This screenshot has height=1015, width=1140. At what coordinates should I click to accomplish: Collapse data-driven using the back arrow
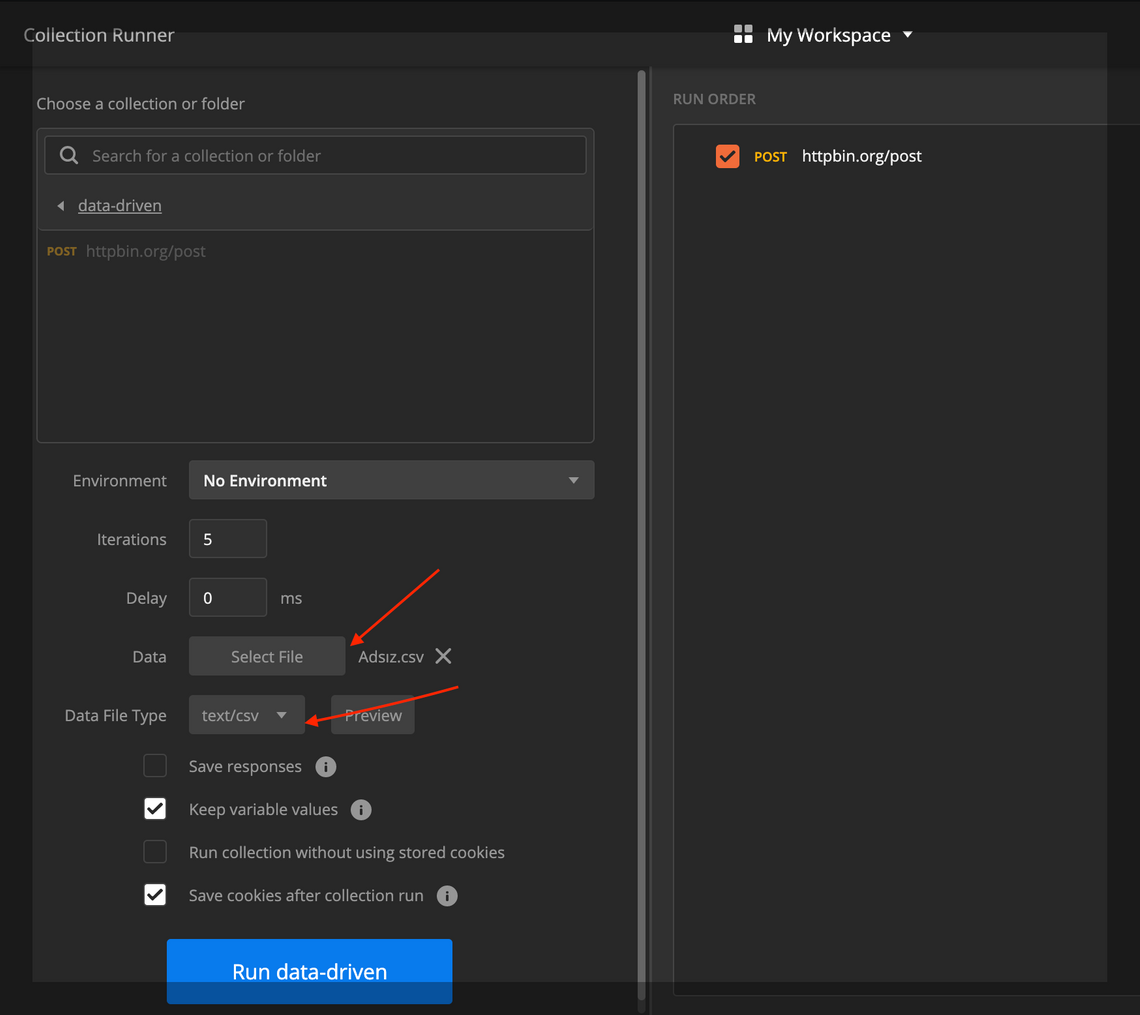60,206
